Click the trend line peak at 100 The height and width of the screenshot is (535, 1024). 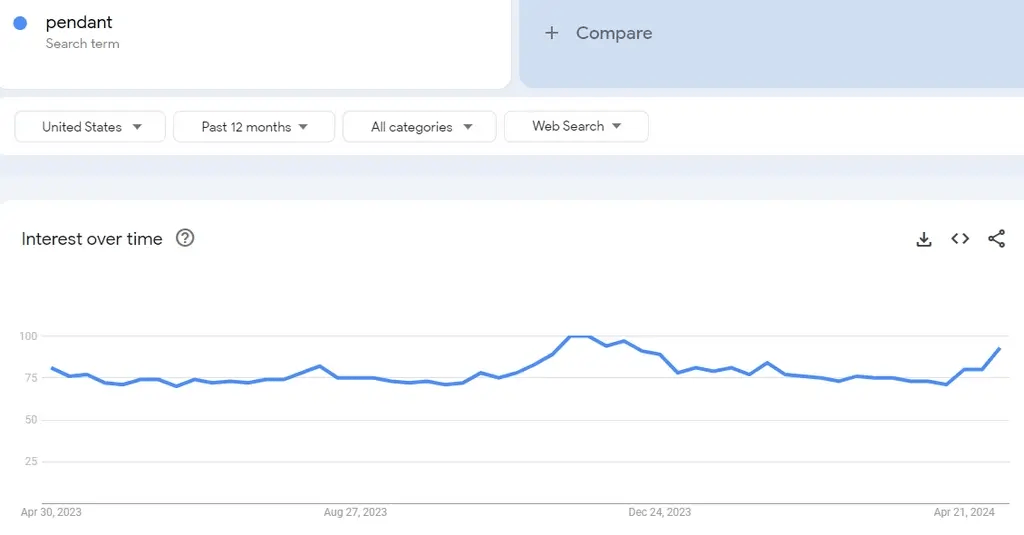coord(580,337)
